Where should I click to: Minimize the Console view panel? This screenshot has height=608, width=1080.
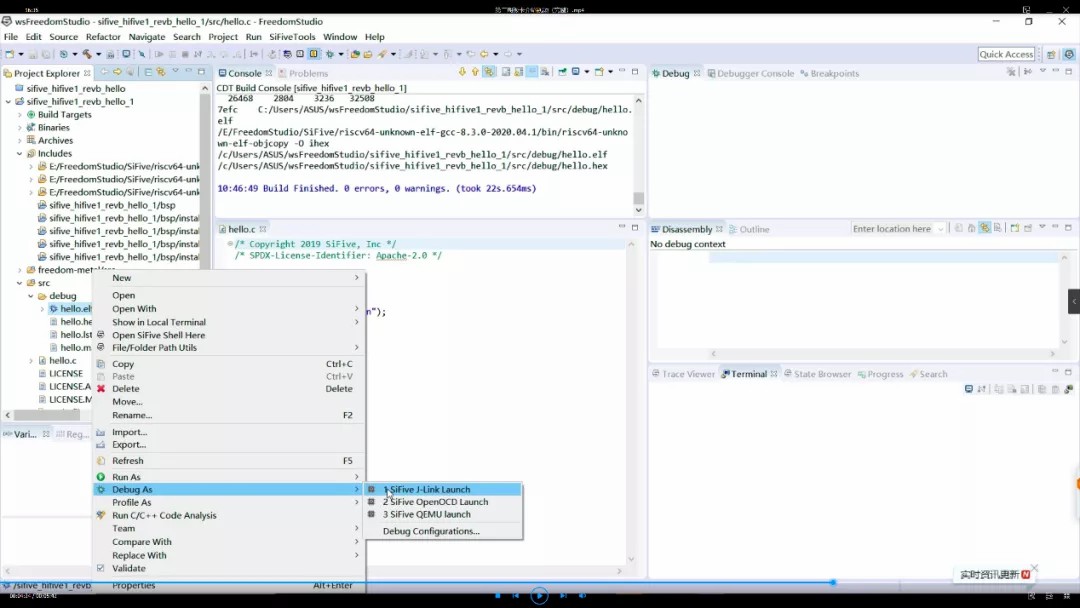point(622,71)
